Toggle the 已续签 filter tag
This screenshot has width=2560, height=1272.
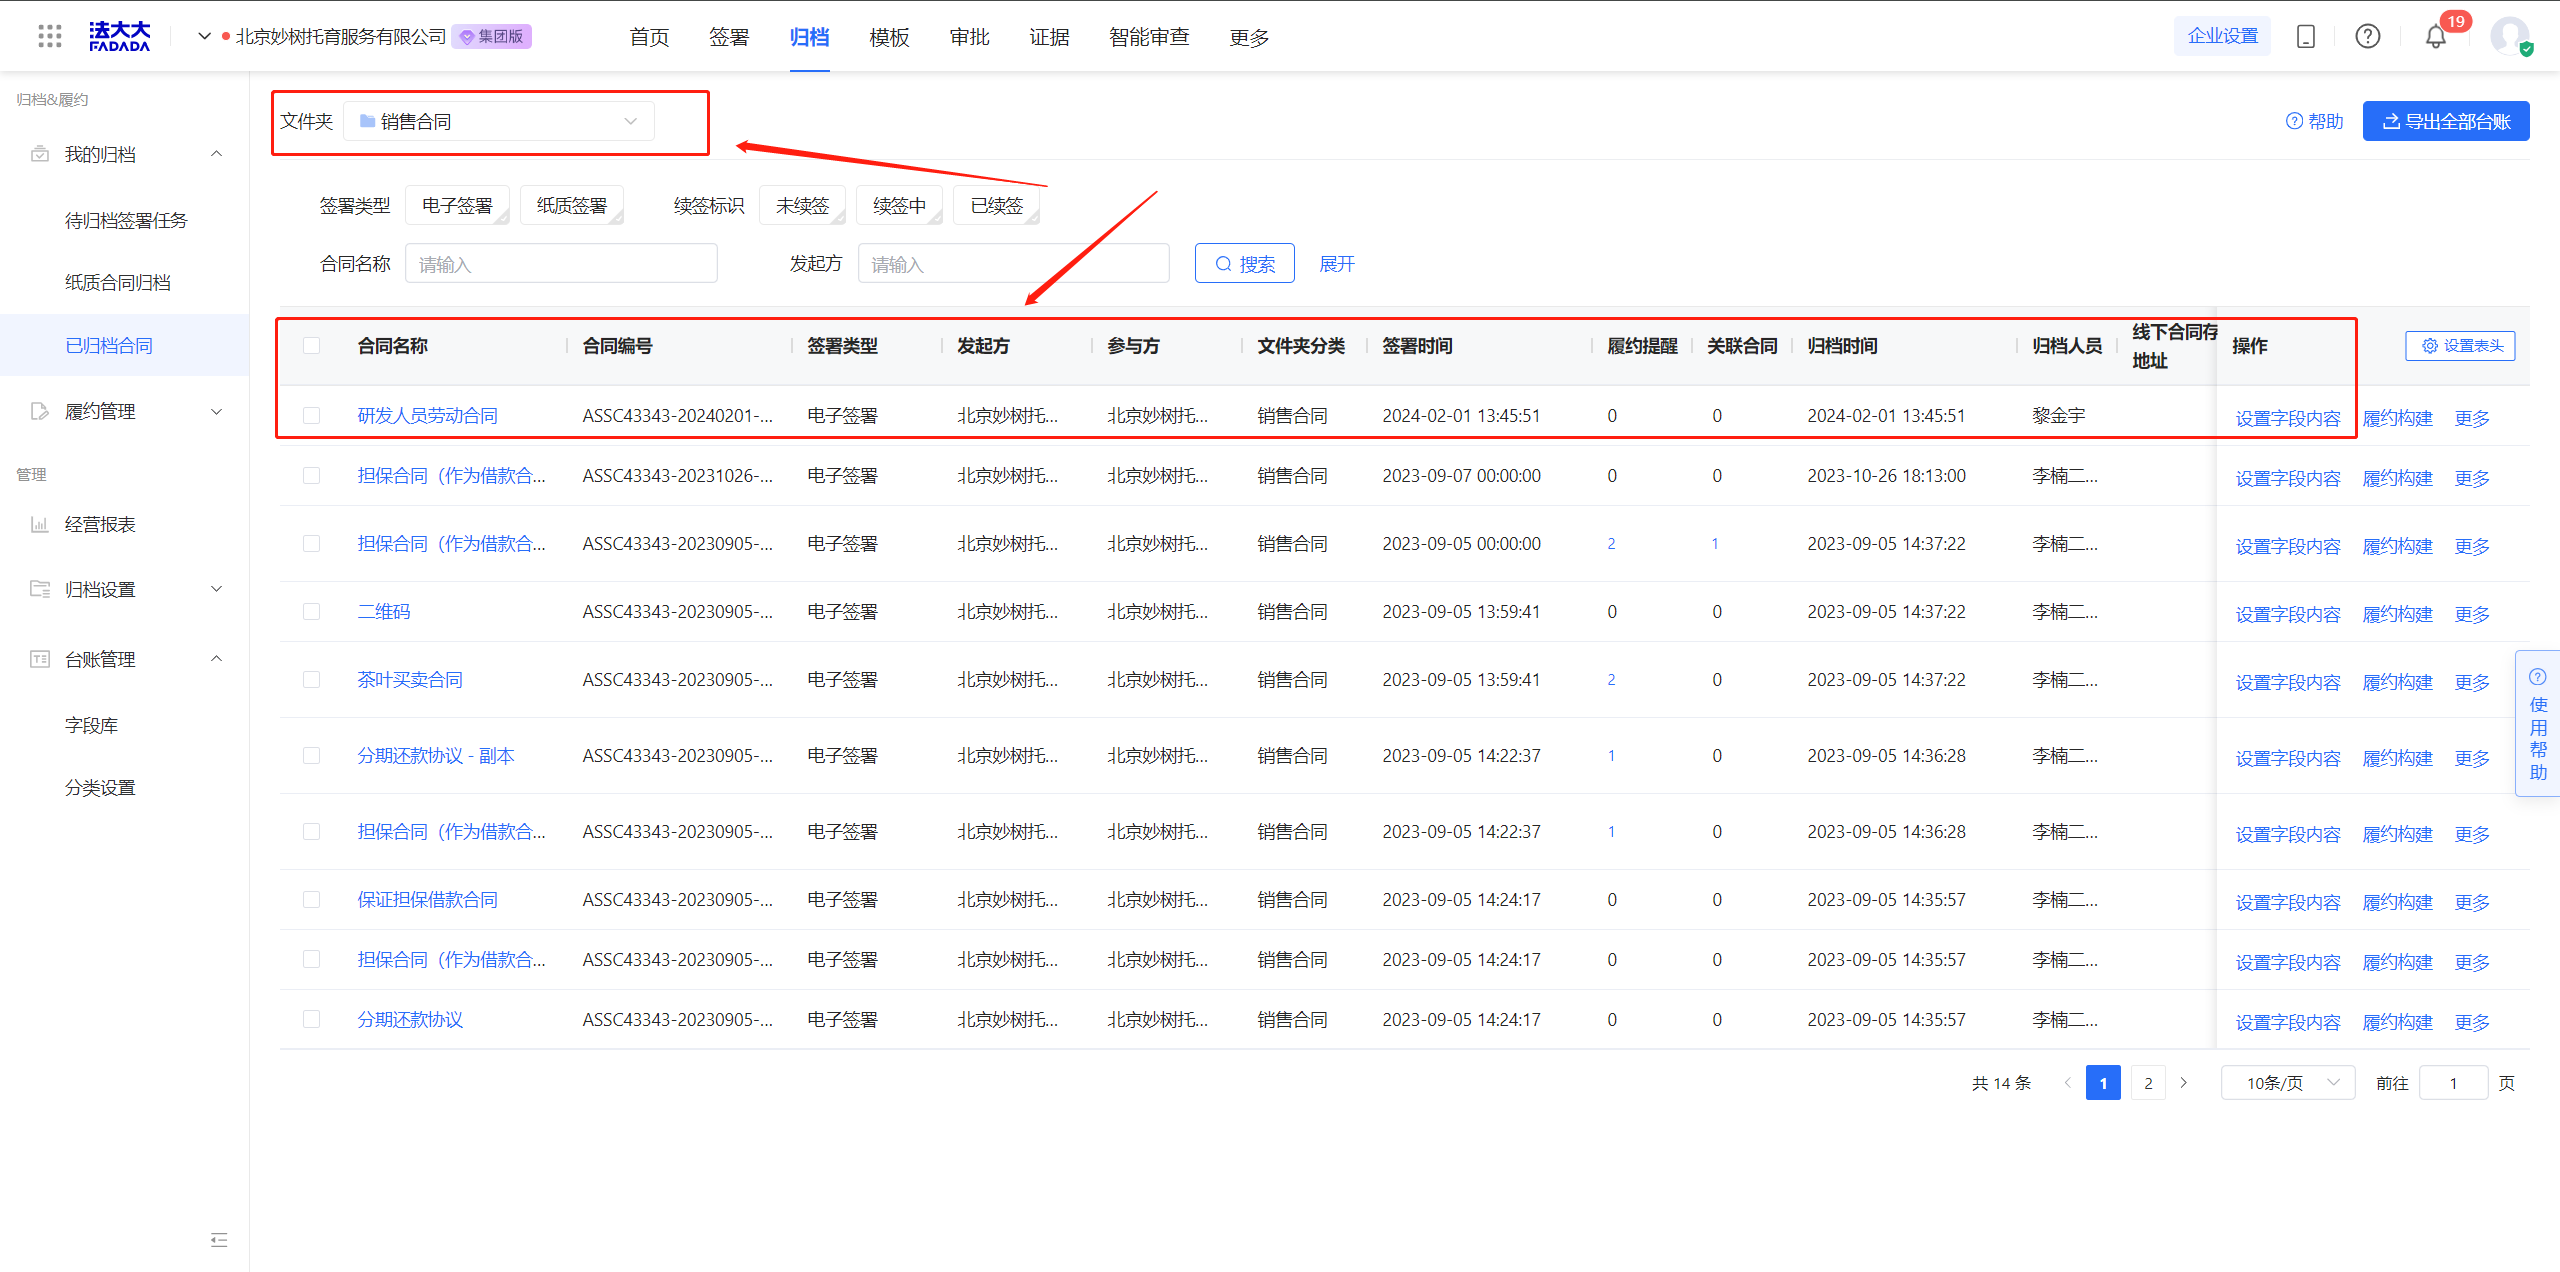pos(997,205)
